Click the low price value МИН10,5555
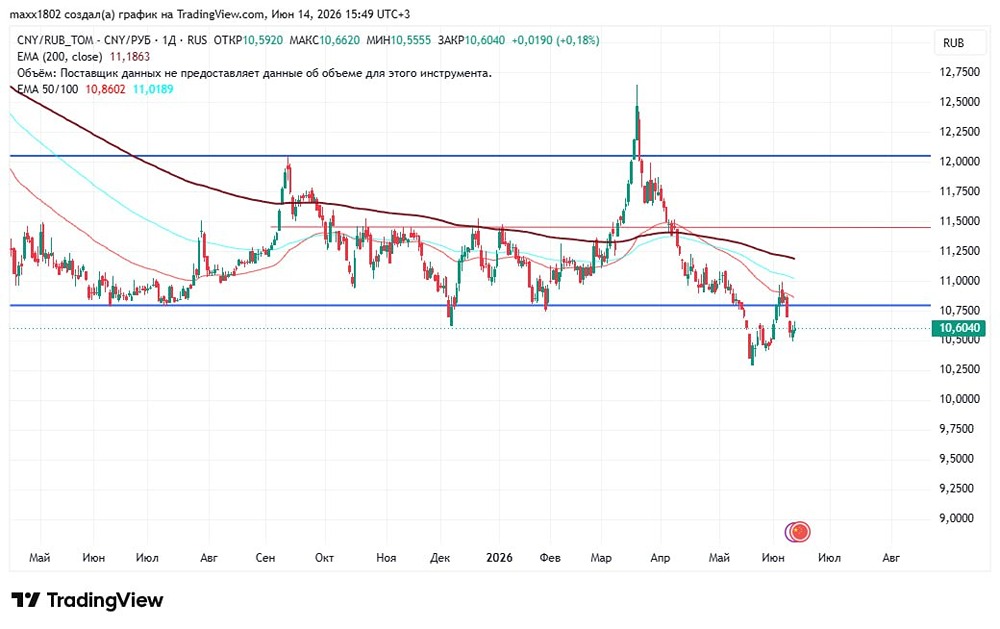The image size is (1000, 629). (x=399, y=40)
